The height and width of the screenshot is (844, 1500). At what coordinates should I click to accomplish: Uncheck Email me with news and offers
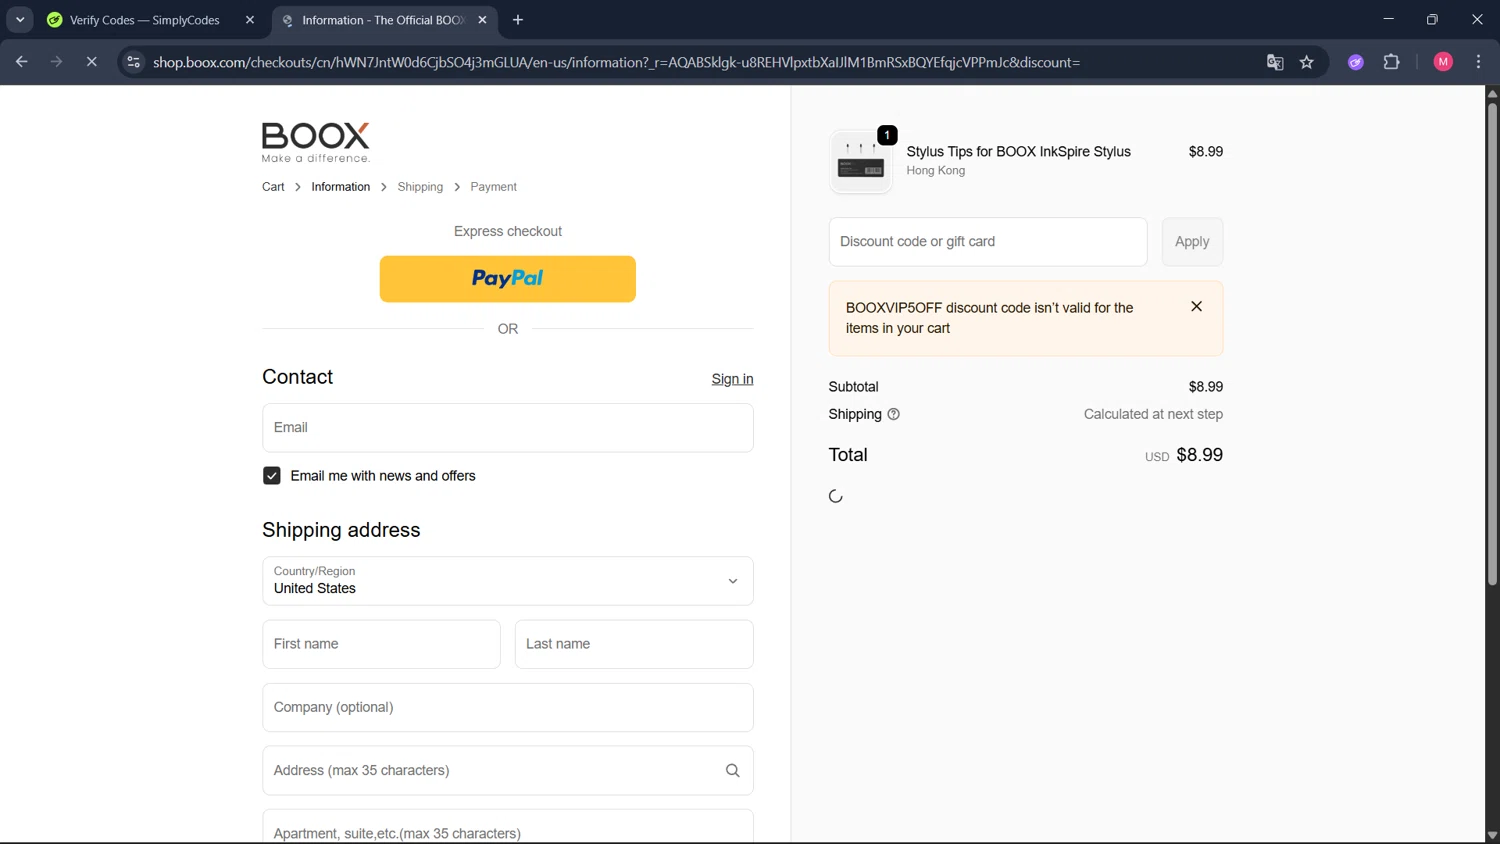coord(272,476)
